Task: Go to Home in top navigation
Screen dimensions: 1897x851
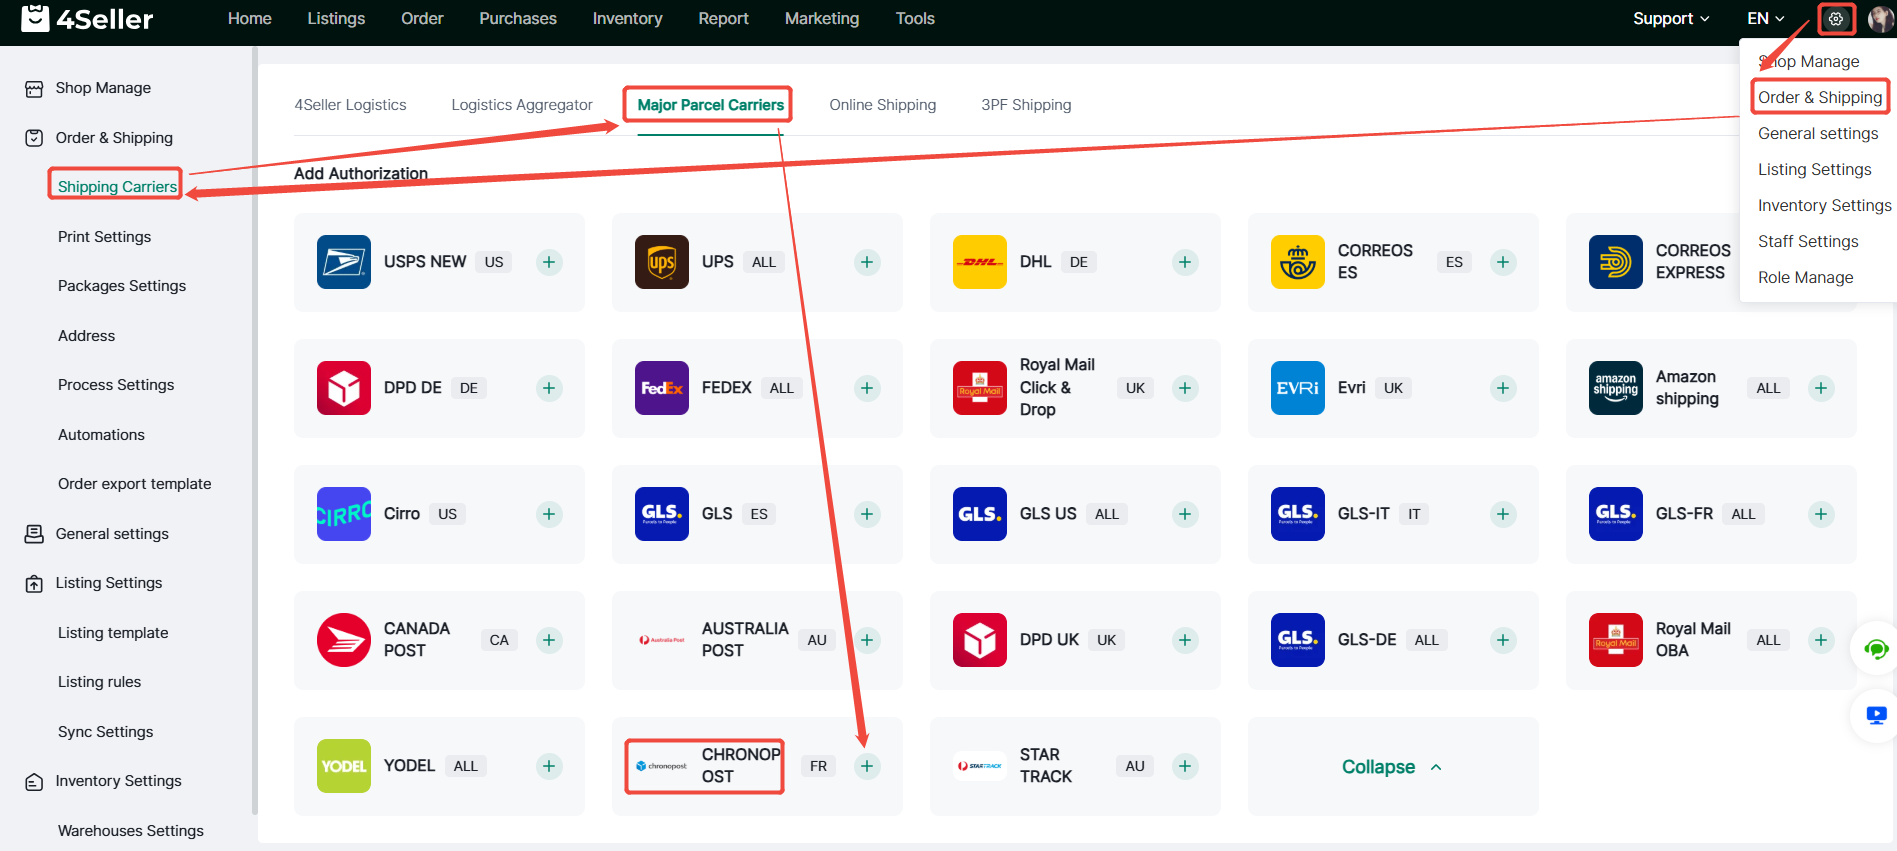Action: click(x=250, y=18)
